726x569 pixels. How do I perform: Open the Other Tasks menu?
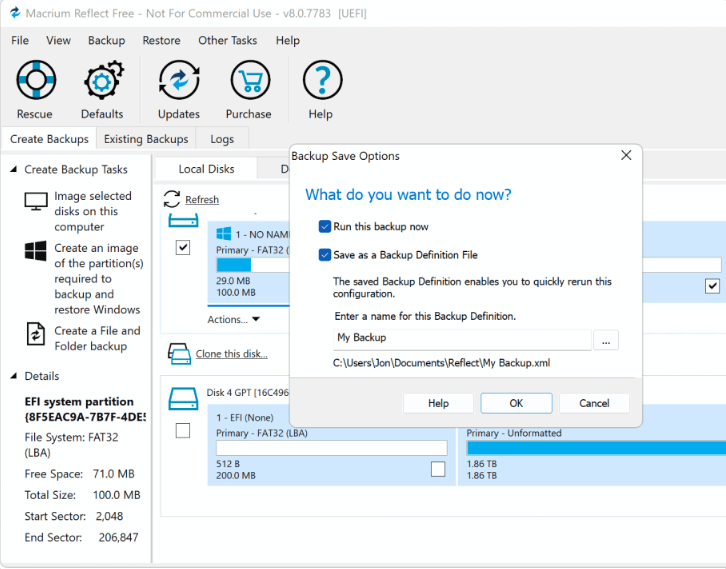click(227, 40)
